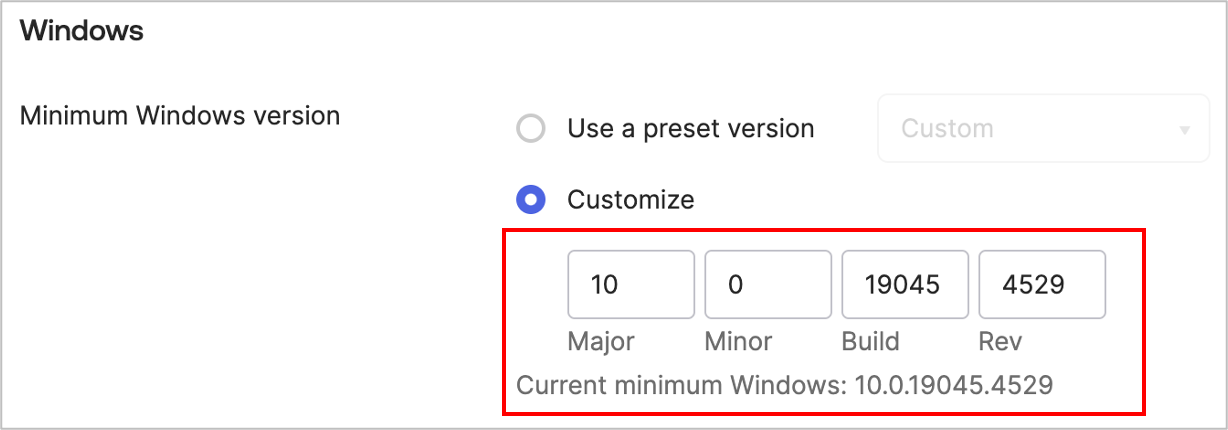Viewport: 1228px width, 430px height.
Task: Click the "Use a preset version" label text
Action: [690, 129]
